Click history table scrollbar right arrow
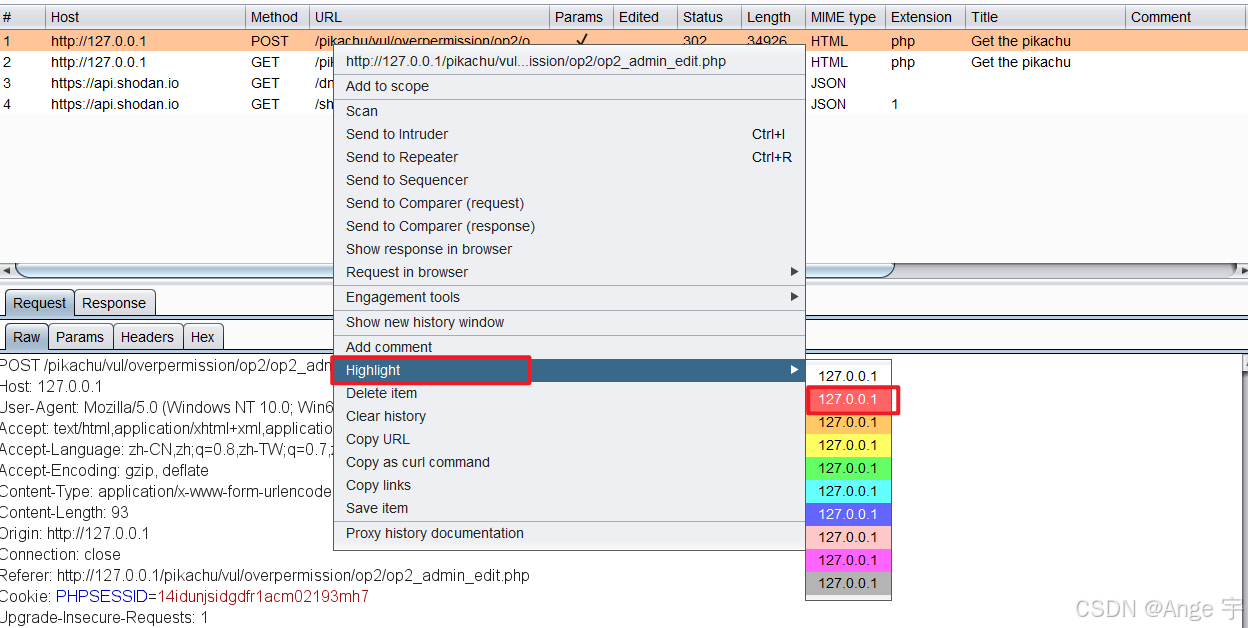Image resolution: width=1248 pixels, height=628 pixels. click(x=1242, y=270)
